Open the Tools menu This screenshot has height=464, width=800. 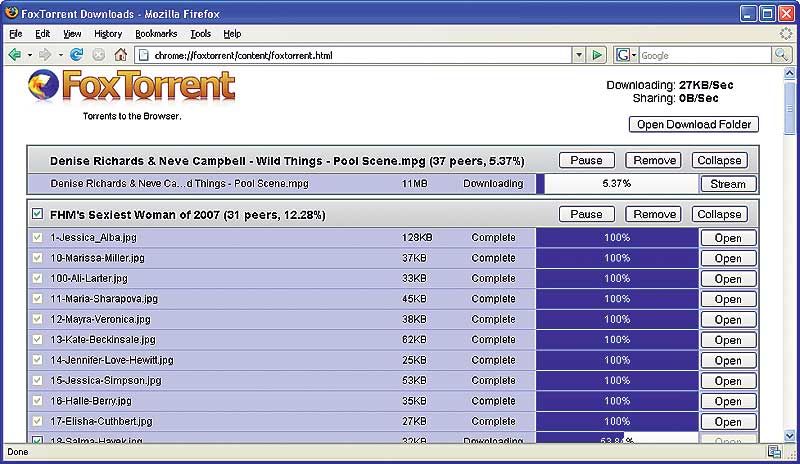(x=201, y=34)
